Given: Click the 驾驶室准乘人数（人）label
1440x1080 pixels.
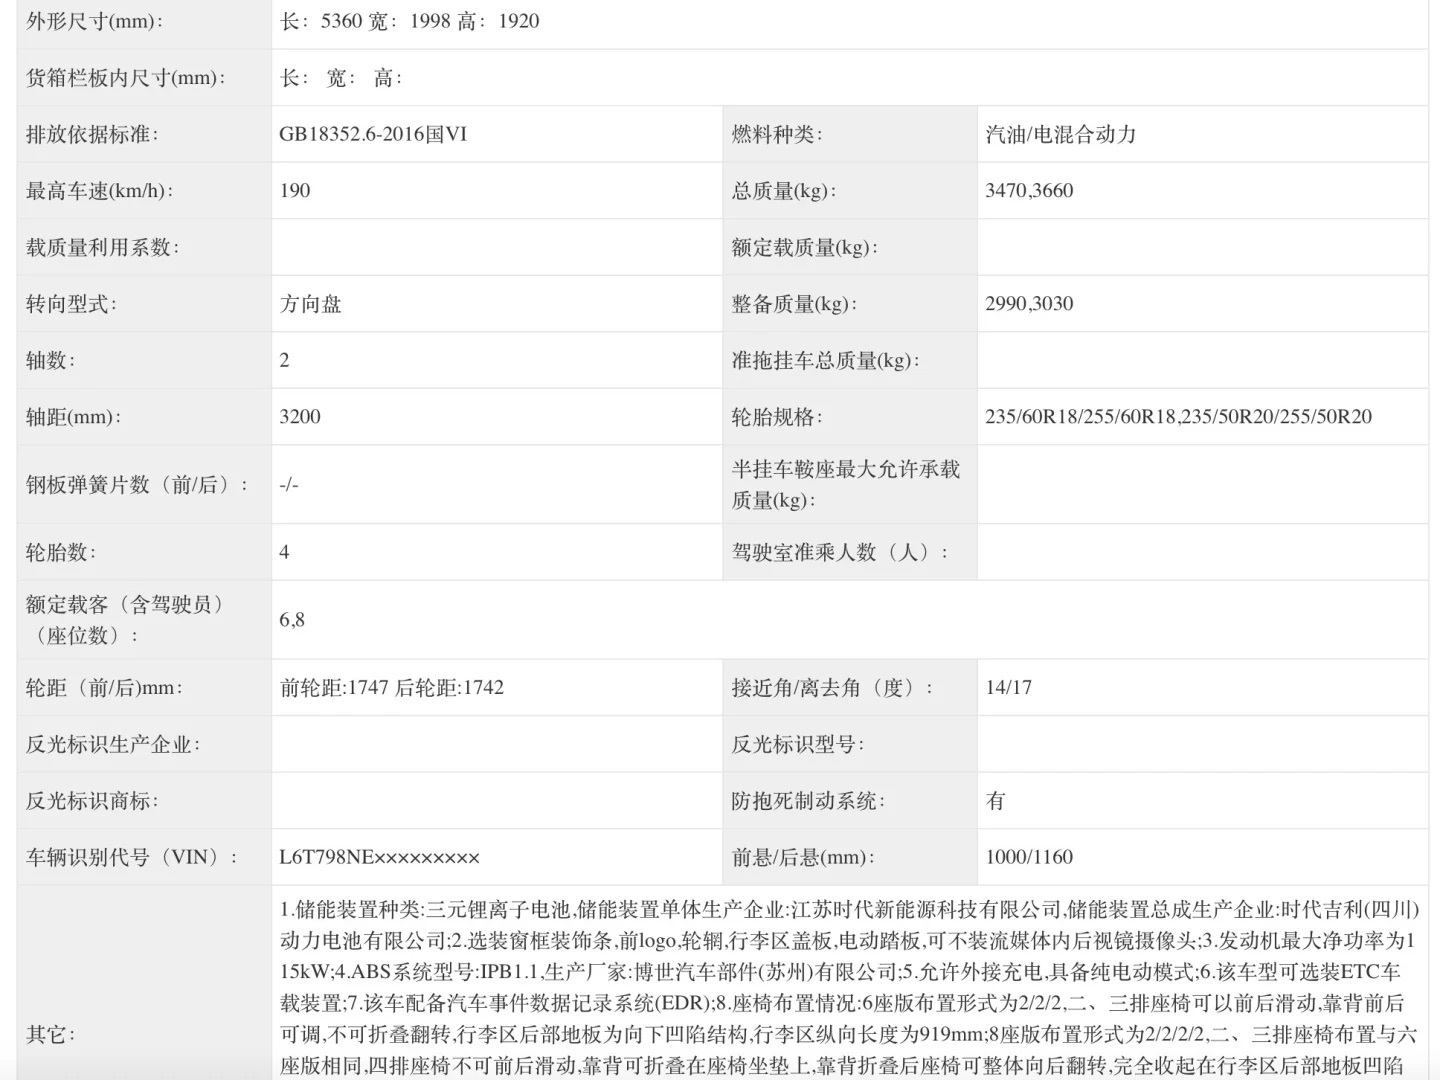Looking at the screenshot, I should click(840, 552).
